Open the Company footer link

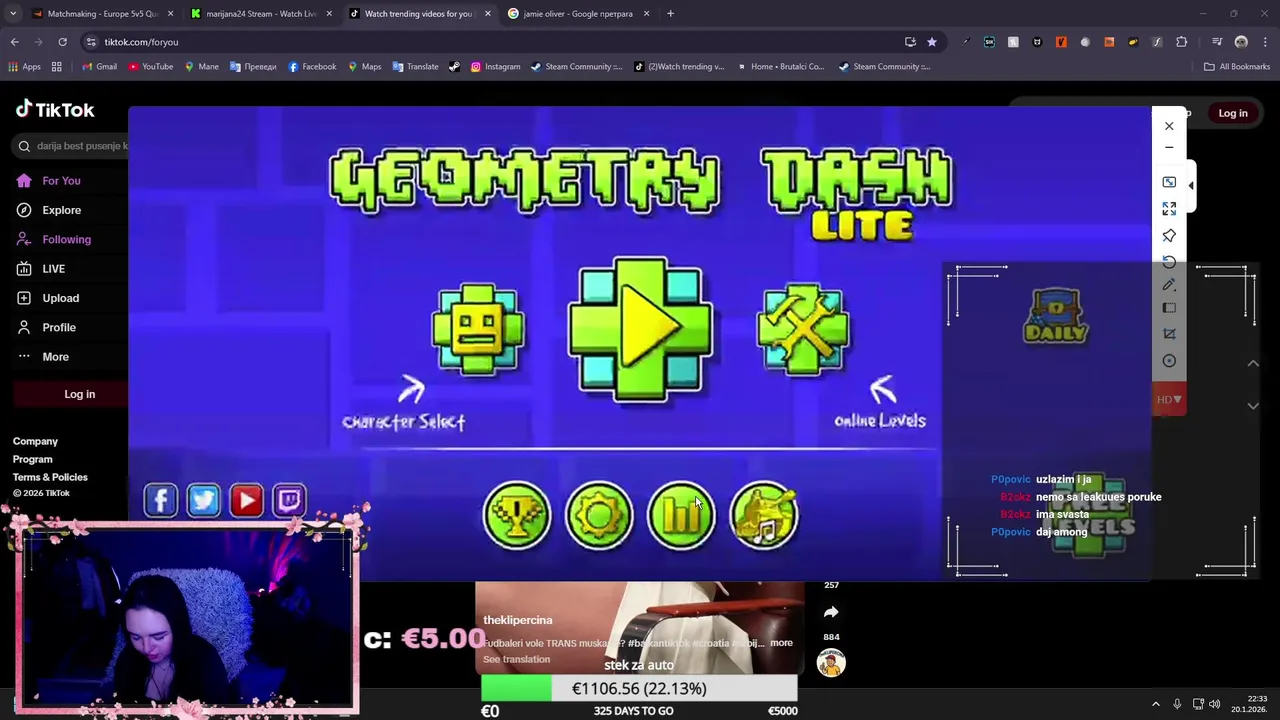click(35, 441)
